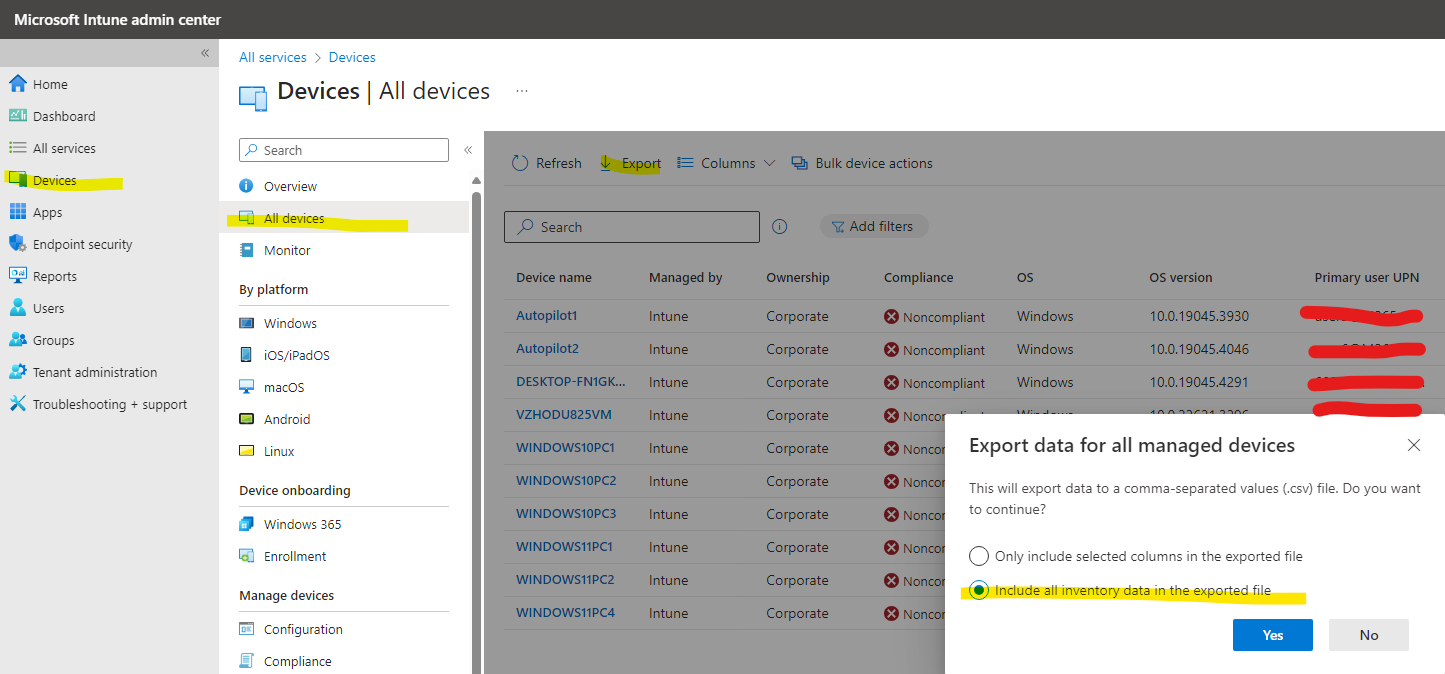This screenshot has width=1445, height=674.
Task: Collapse the main left navigation chevron
Action: (x=205, y=53)
